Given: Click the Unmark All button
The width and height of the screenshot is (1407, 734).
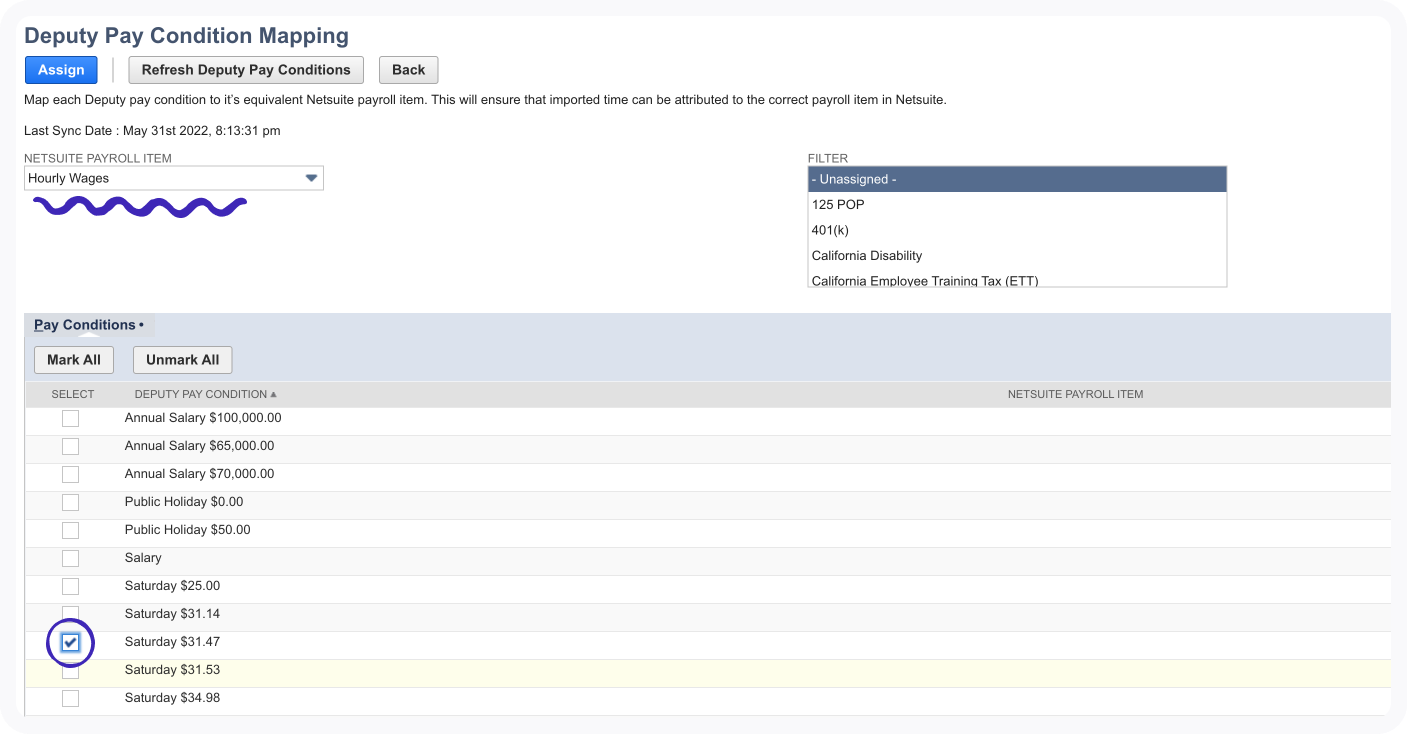Looking at the screenshot, I should [182, 359].
